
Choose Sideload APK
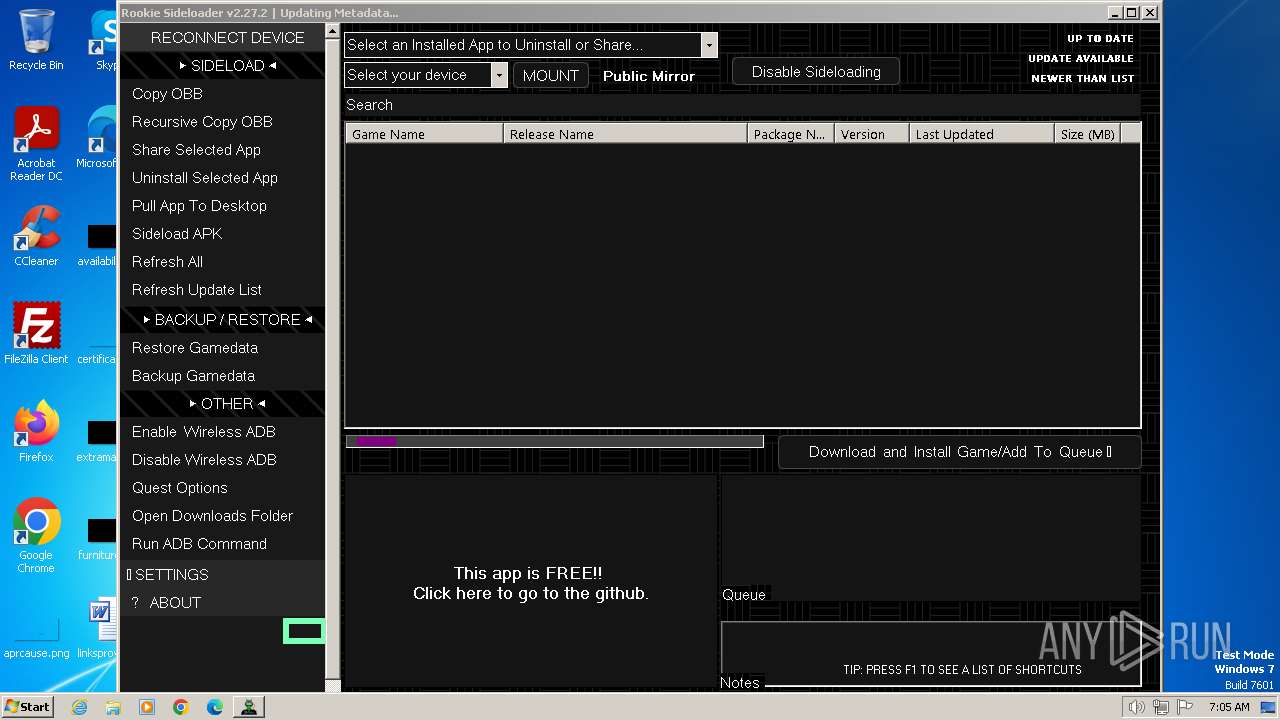(223, 234)
